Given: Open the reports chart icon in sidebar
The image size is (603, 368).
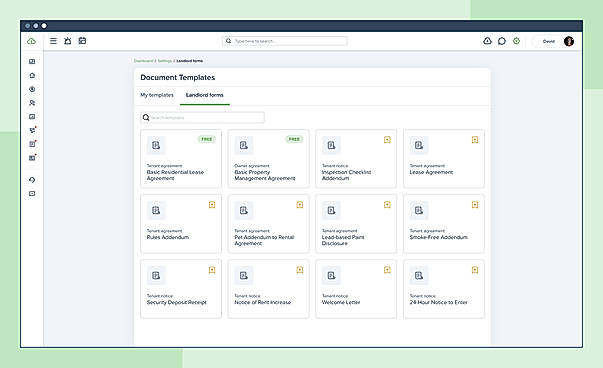Looking at the screenshot, I should [x=32, y=117].
